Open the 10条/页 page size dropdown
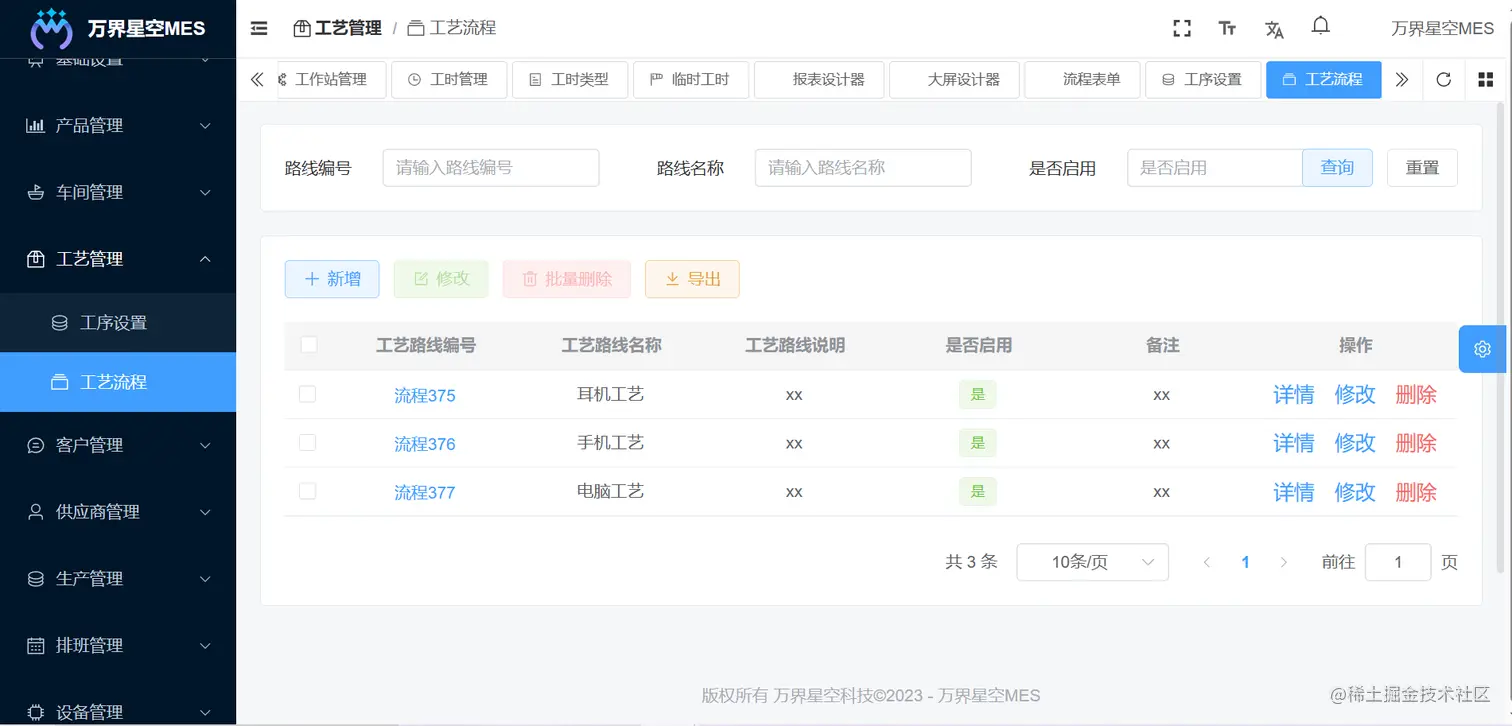This screenshot has height=726, width=1512. pyautogui.click(x=1092, y=562)
